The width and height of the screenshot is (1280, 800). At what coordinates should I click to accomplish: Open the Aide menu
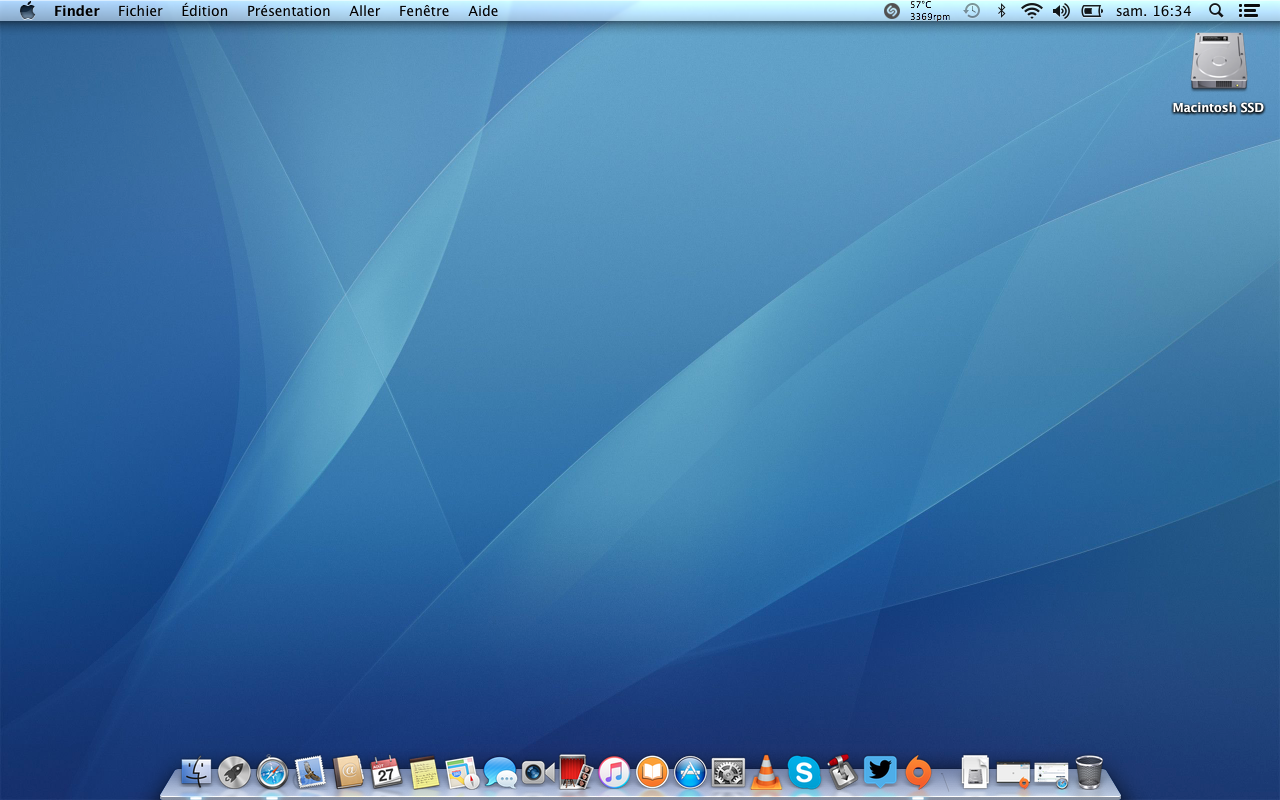483,11
